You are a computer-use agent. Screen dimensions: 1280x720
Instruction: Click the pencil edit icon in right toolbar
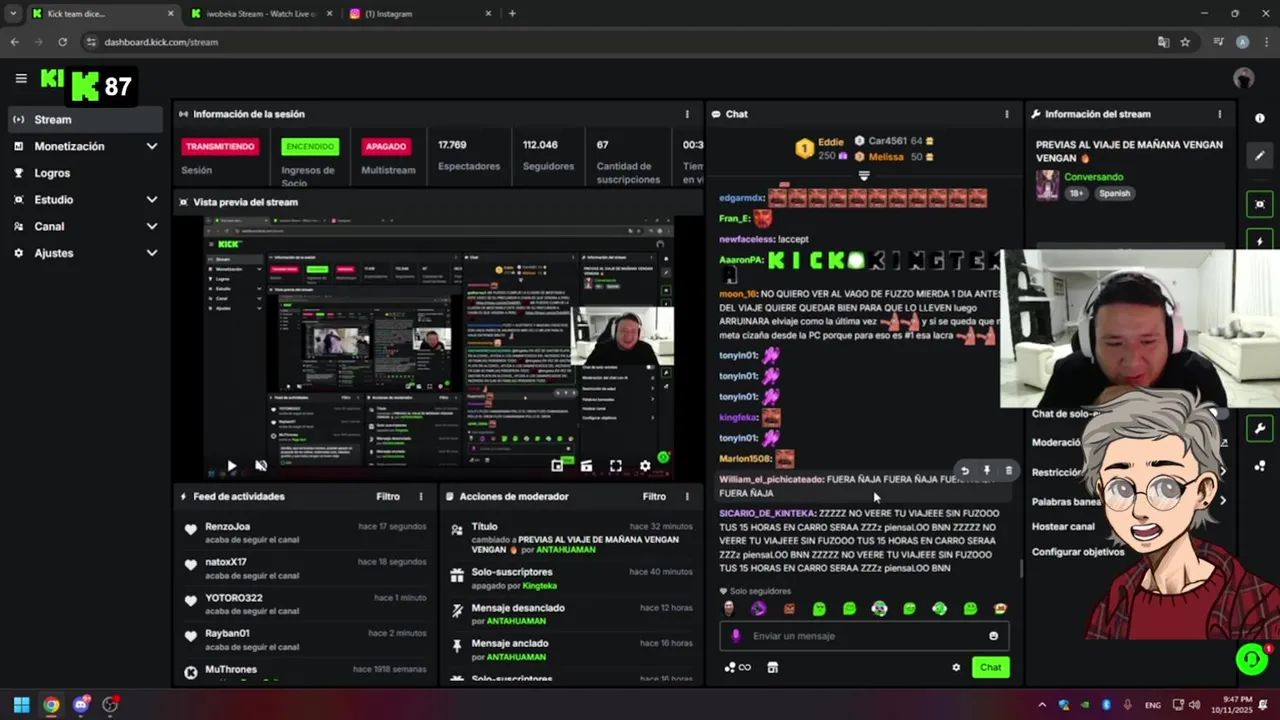point(1259,155)
